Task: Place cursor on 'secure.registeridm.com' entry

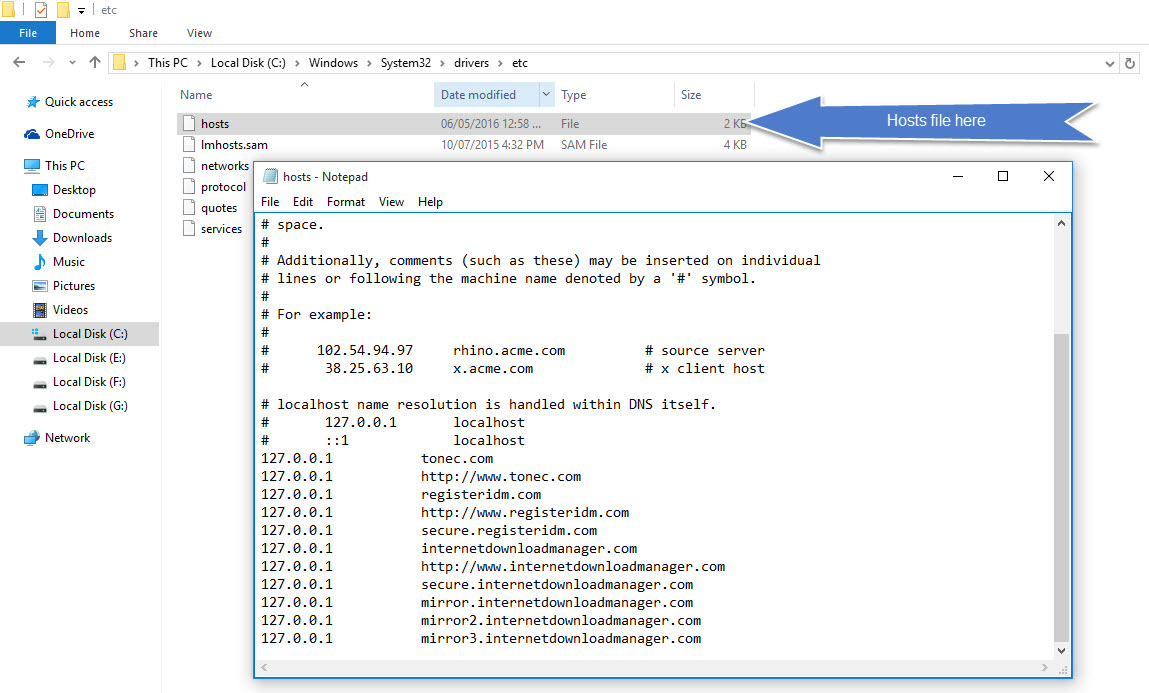Action: point(509,530)
